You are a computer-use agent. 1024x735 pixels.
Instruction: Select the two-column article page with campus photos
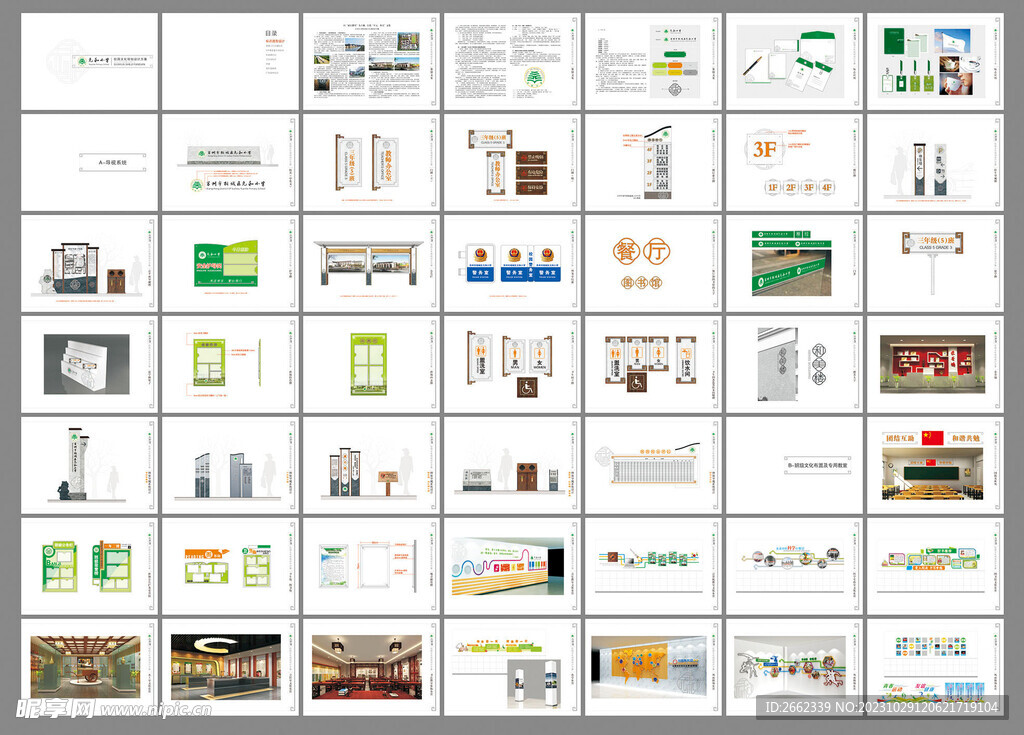pos(372,61)
